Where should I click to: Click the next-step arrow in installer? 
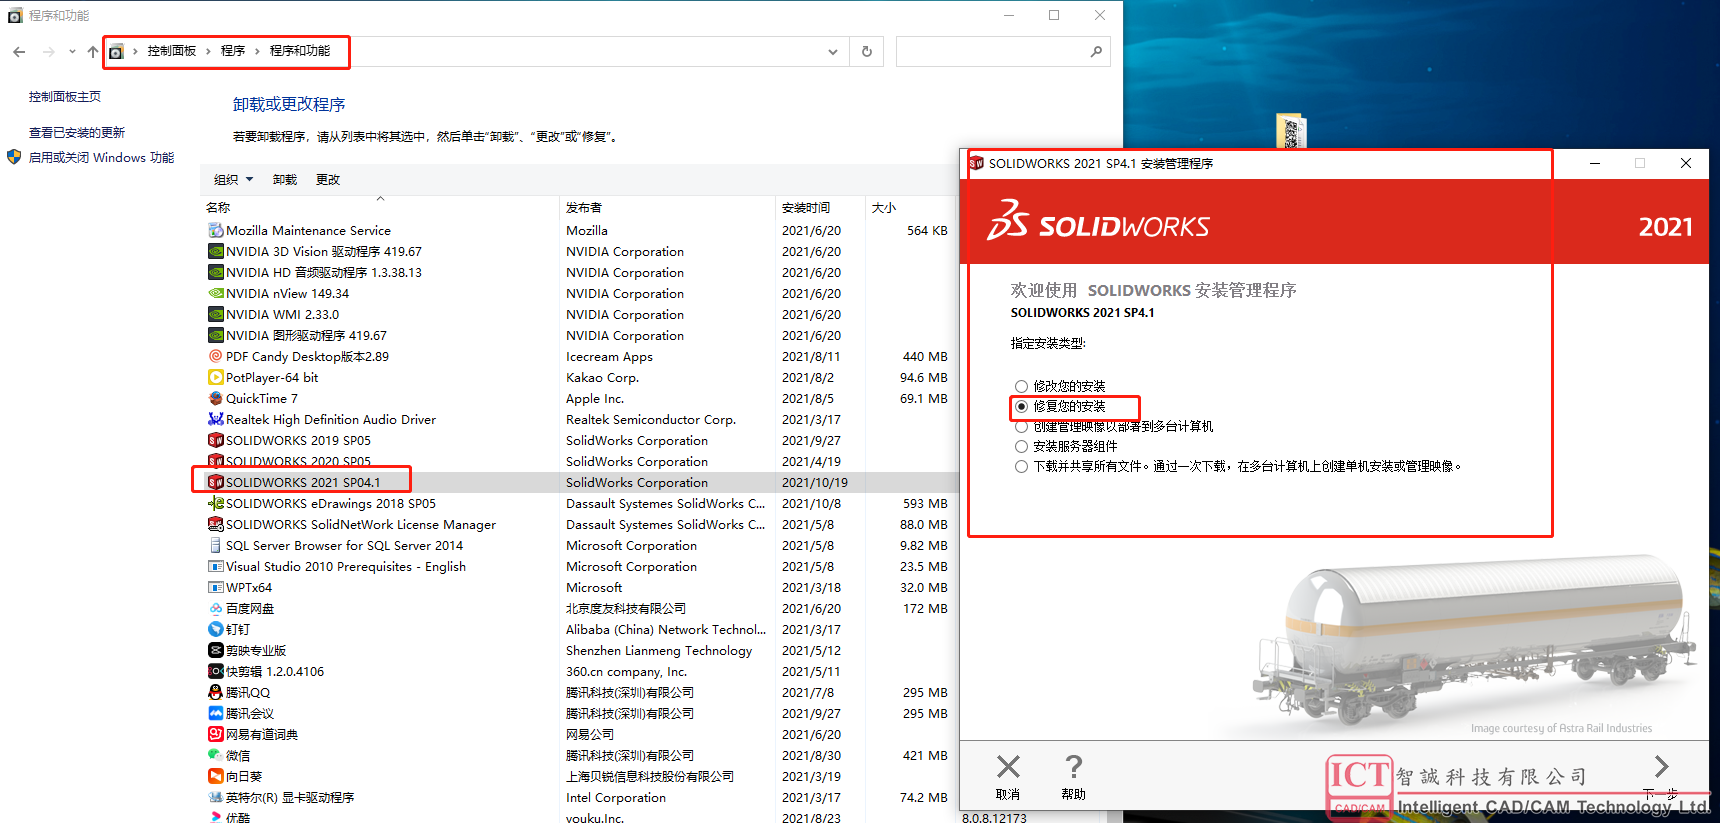(1661, 767)
